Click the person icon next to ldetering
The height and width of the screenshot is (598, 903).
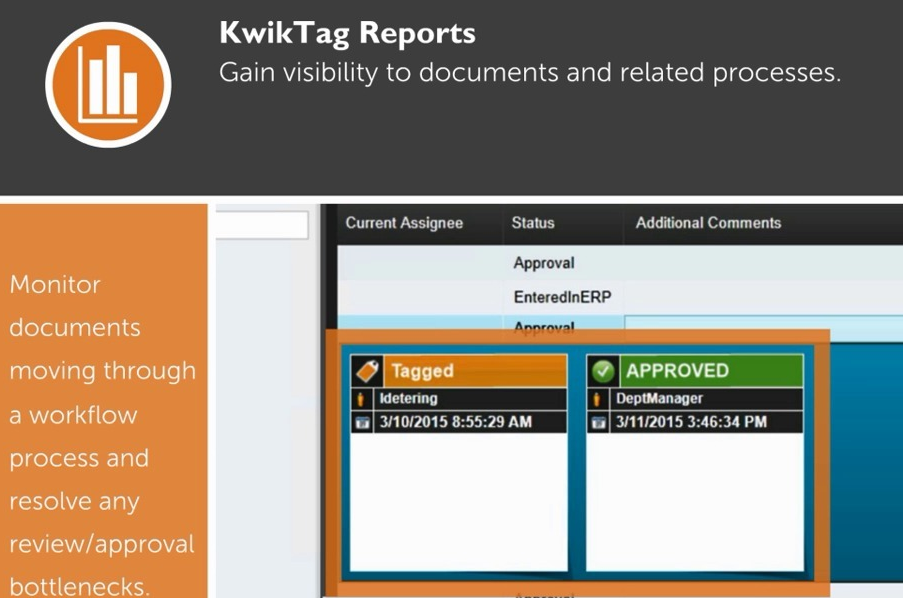click(361, 399)
